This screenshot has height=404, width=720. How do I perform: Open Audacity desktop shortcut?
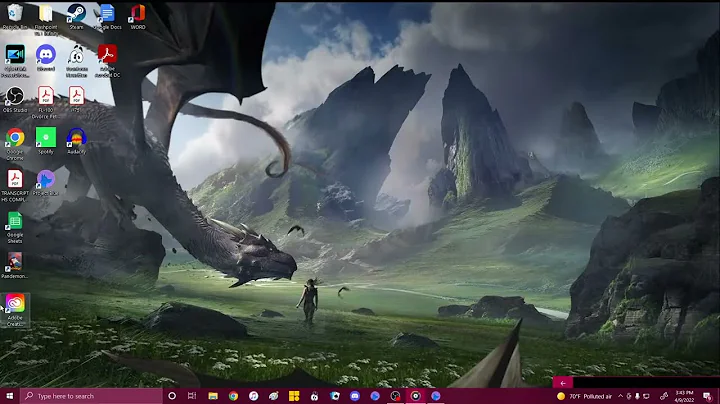[x=76, y=141]
